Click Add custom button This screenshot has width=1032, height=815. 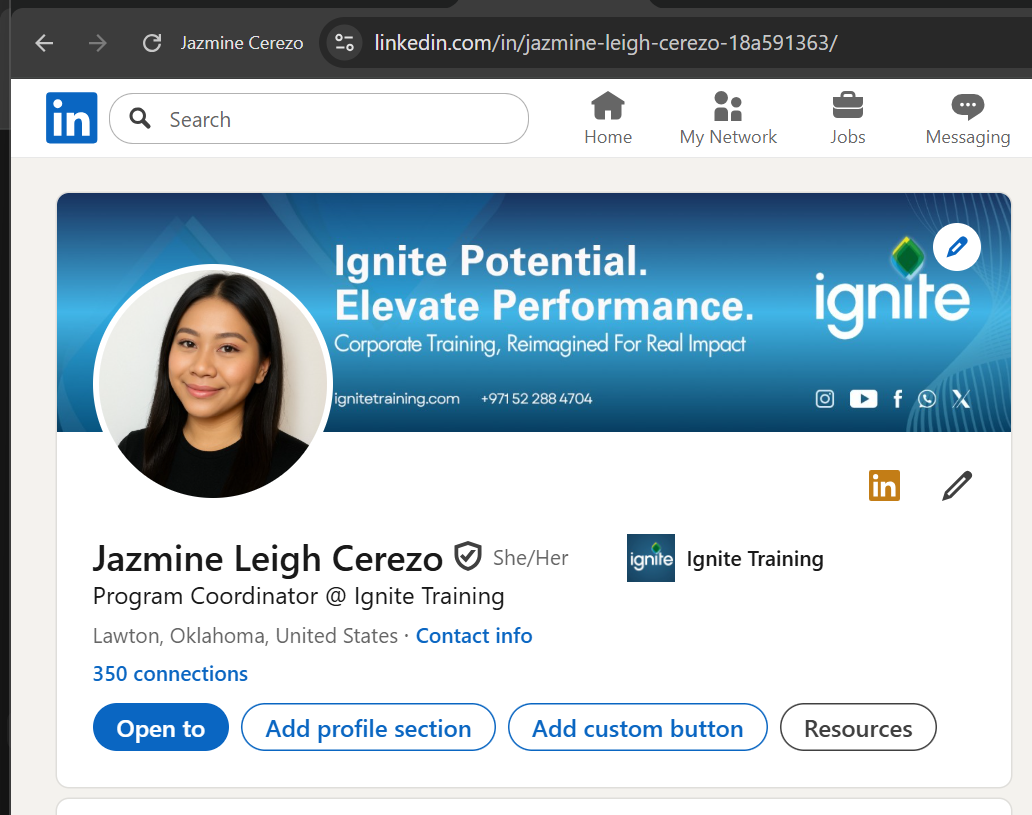(637, 727)
